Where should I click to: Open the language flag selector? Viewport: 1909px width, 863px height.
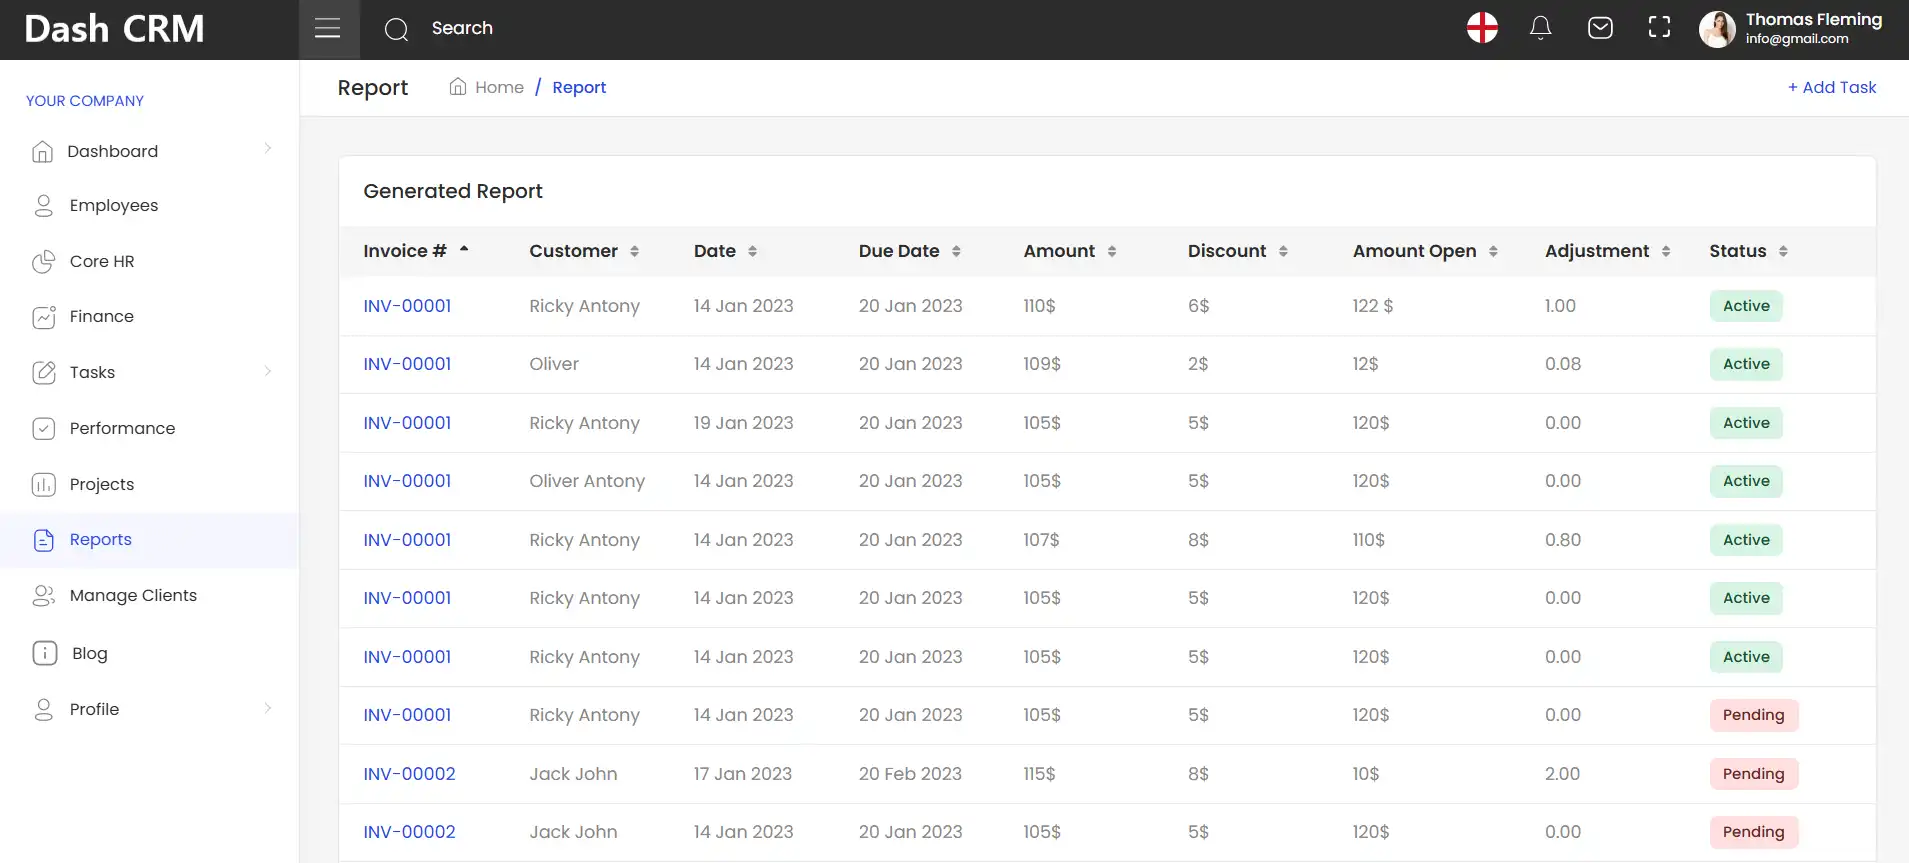pos(1482,28)
